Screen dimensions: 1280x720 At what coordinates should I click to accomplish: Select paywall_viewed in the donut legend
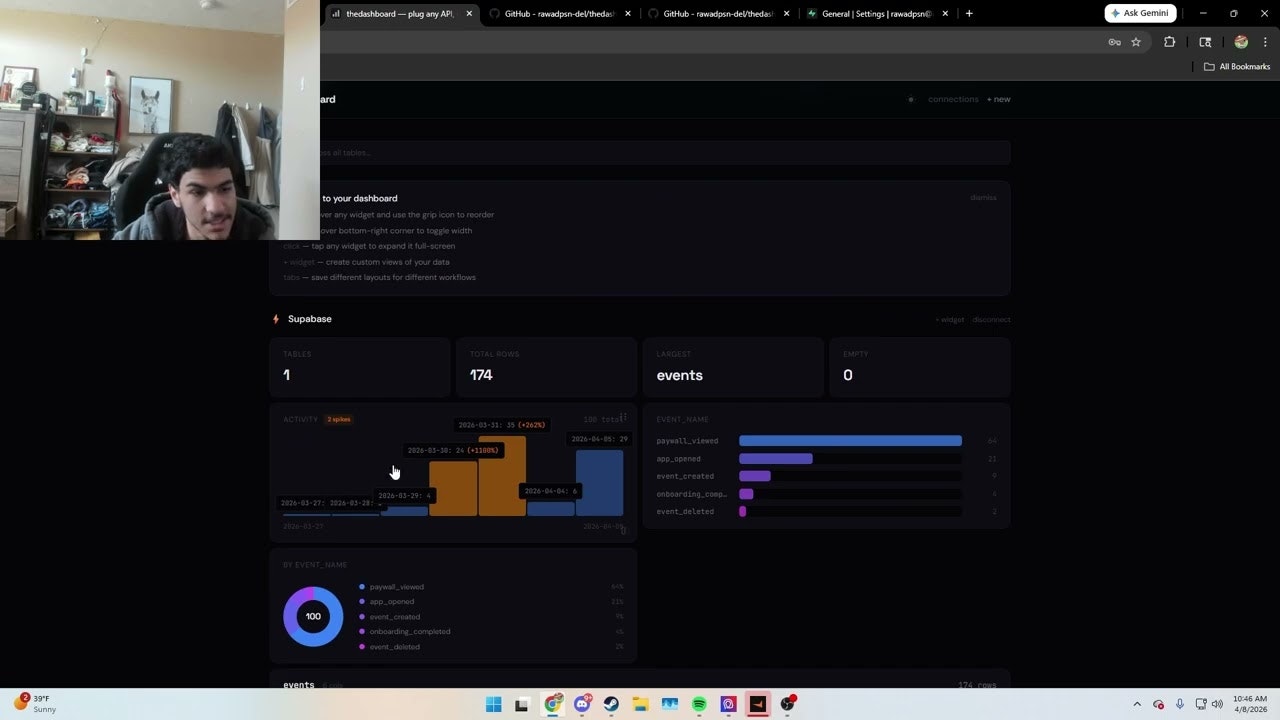(x=396, y=587)
